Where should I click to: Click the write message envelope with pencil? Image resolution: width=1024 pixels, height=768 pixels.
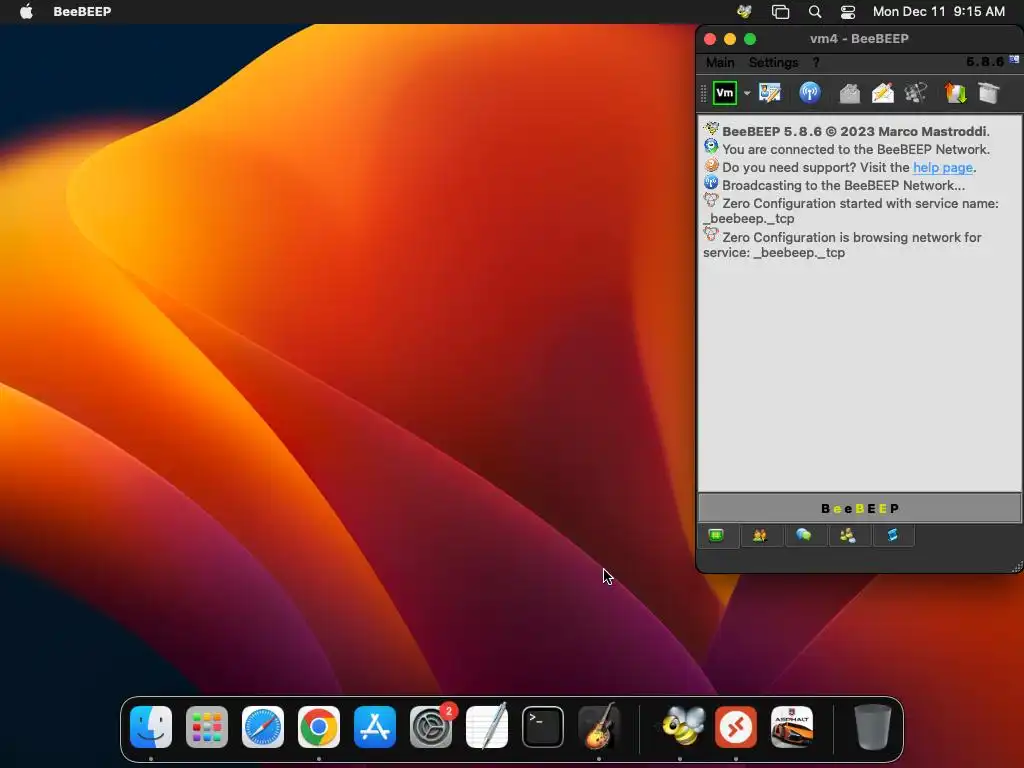click(882, 93)
